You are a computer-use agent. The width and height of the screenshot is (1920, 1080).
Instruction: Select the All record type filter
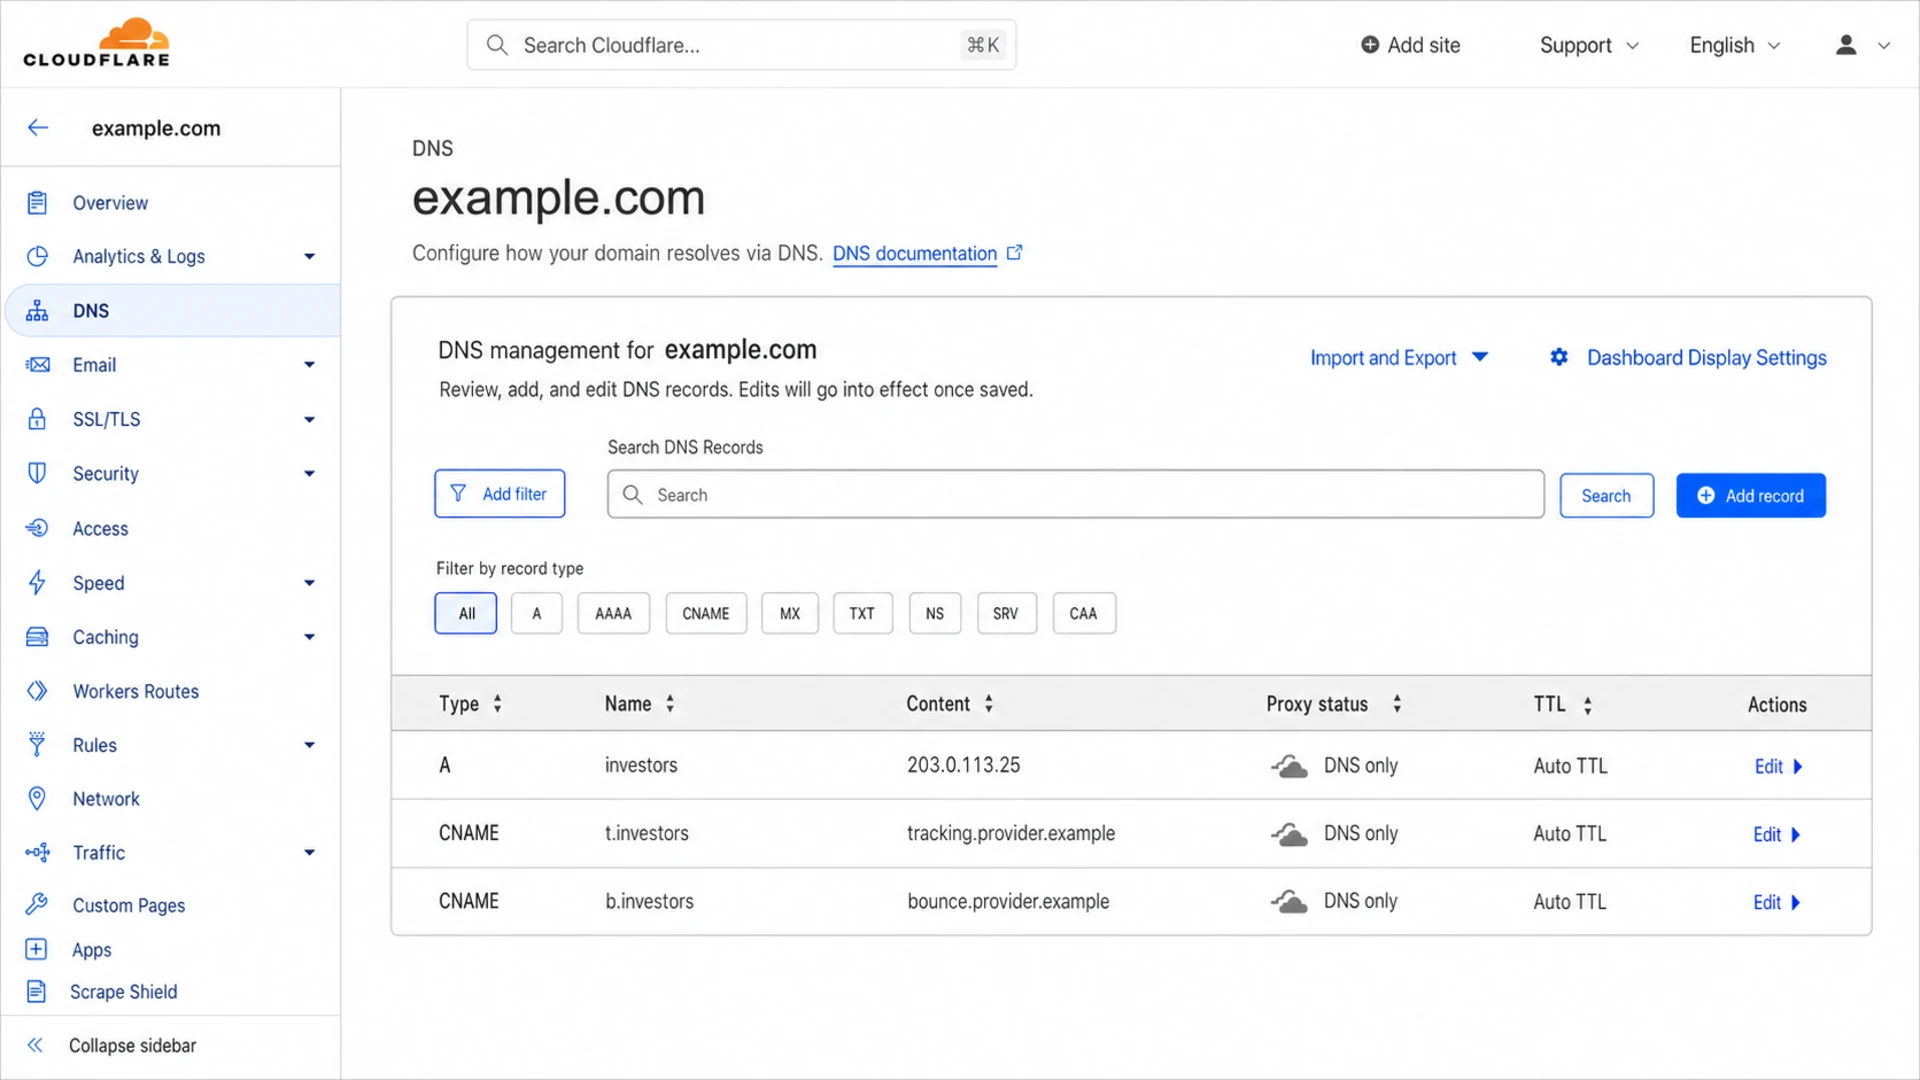(x=466, y=613)
